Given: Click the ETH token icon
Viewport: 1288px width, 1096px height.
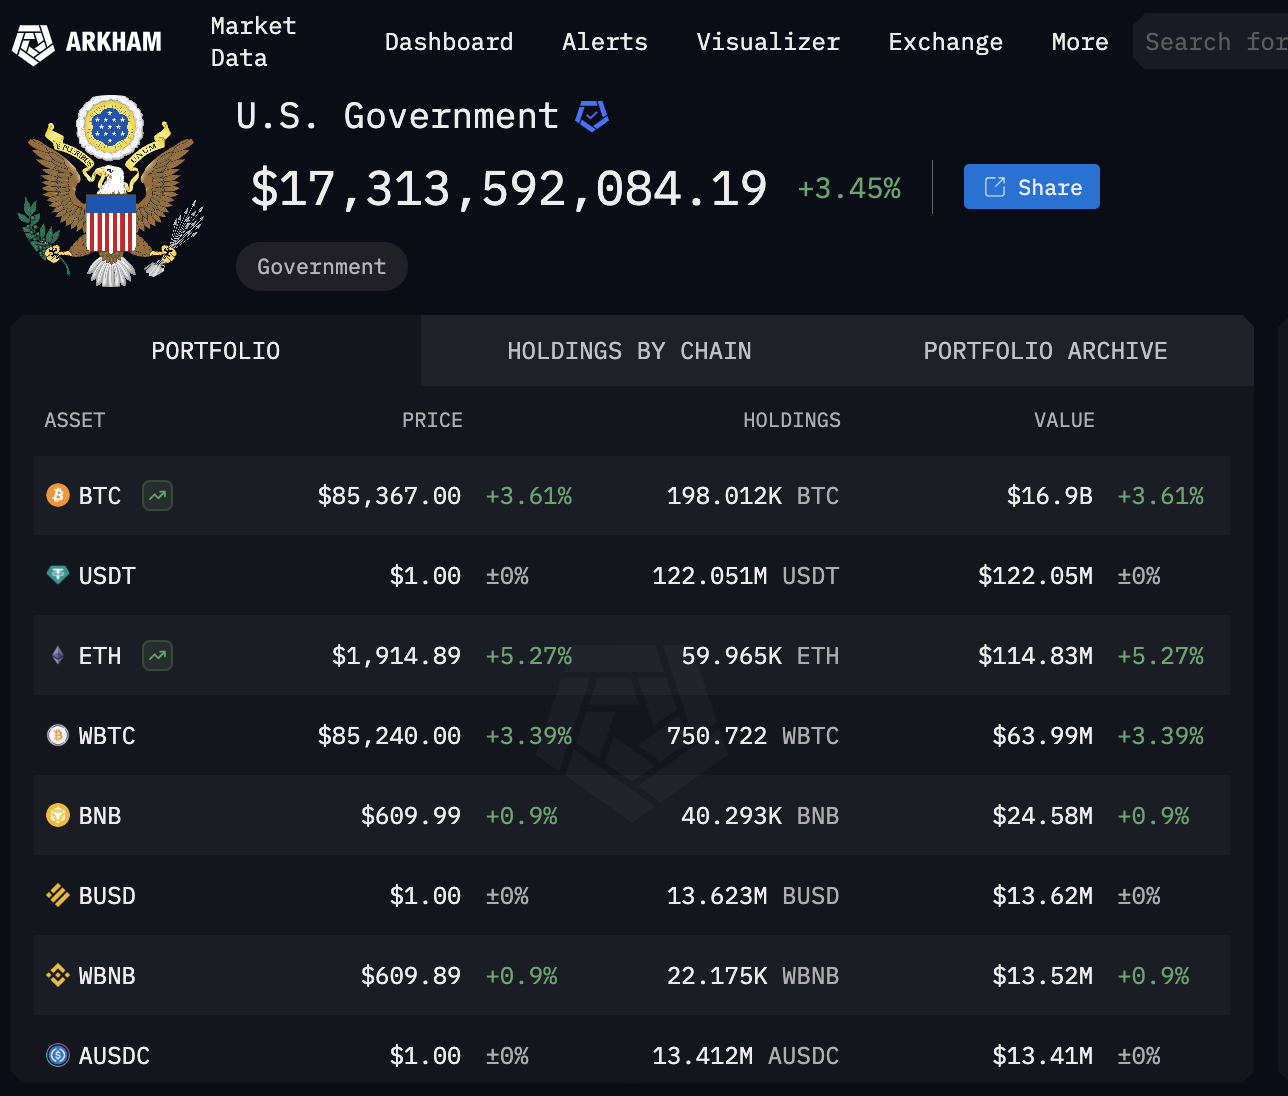Looking at the screenshot, I should pos(58,655).
